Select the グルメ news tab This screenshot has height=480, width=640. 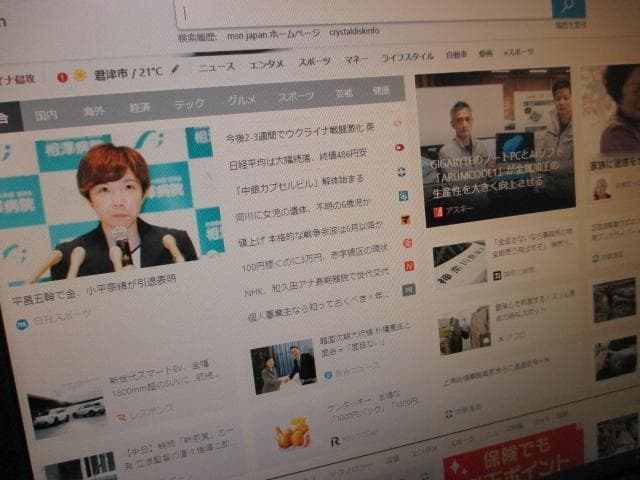click(241, 100)
